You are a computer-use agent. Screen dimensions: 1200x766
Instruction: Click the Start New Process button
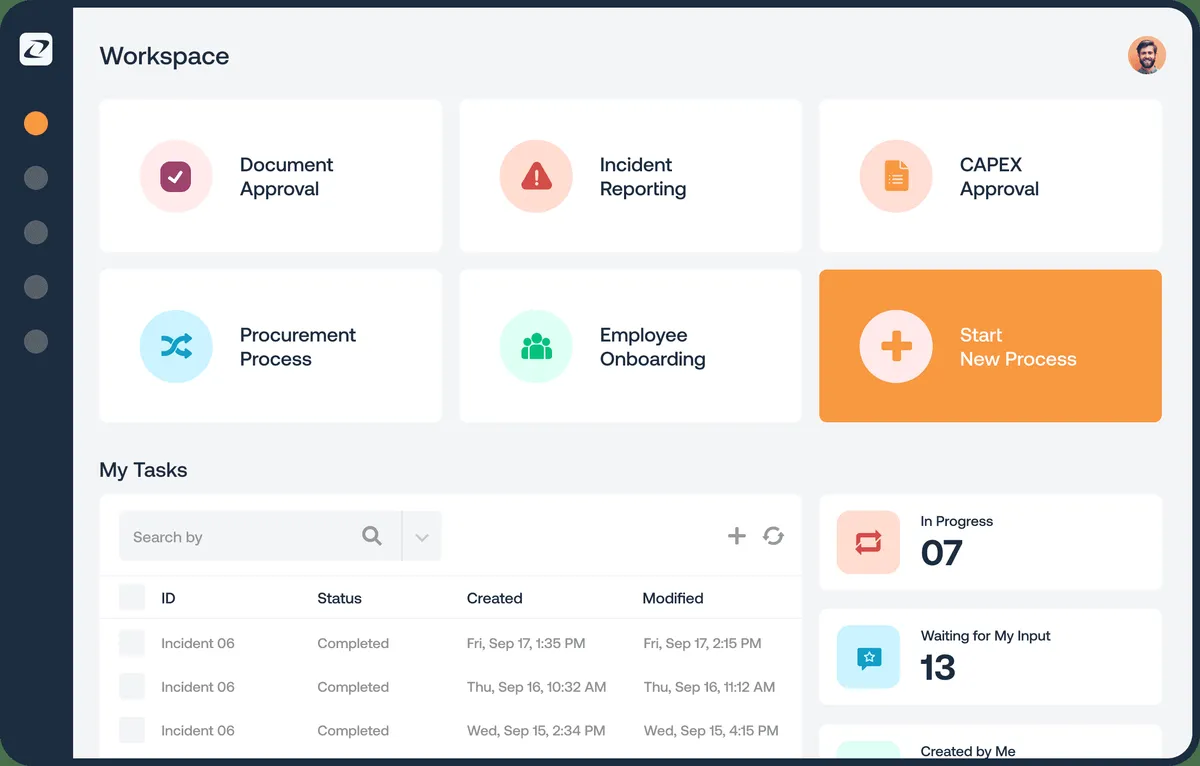click(991, 346)
